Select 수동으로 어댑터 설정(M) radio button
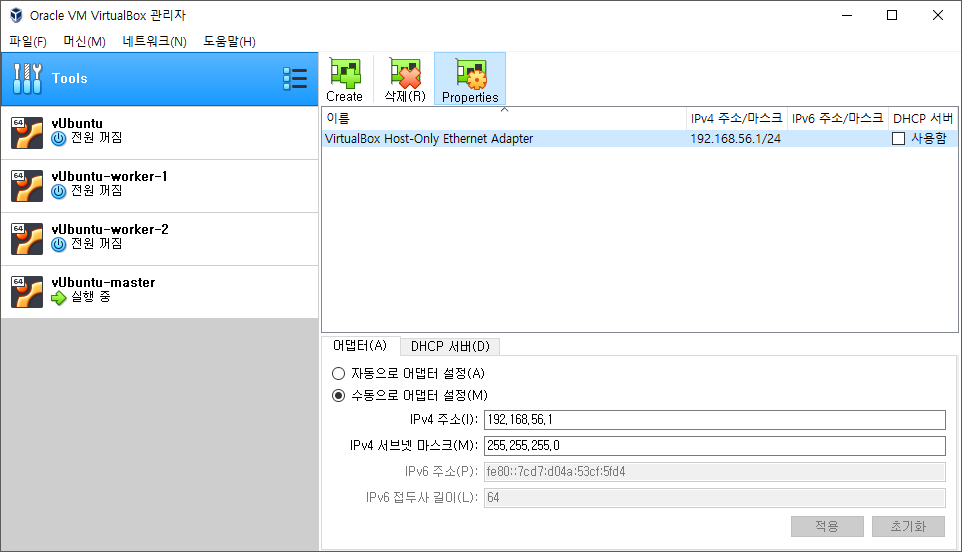This screenshot has width=962, height=552. (x=339, y=396)
